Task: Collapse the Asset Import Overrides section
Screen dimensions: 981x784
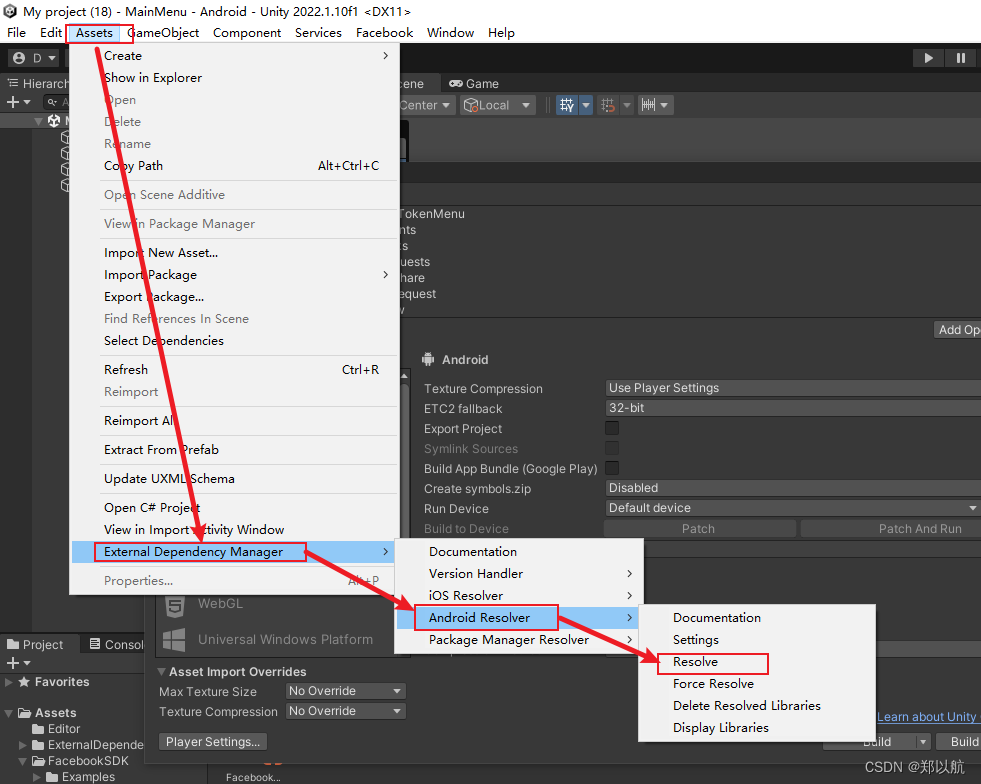Action: 161,671
